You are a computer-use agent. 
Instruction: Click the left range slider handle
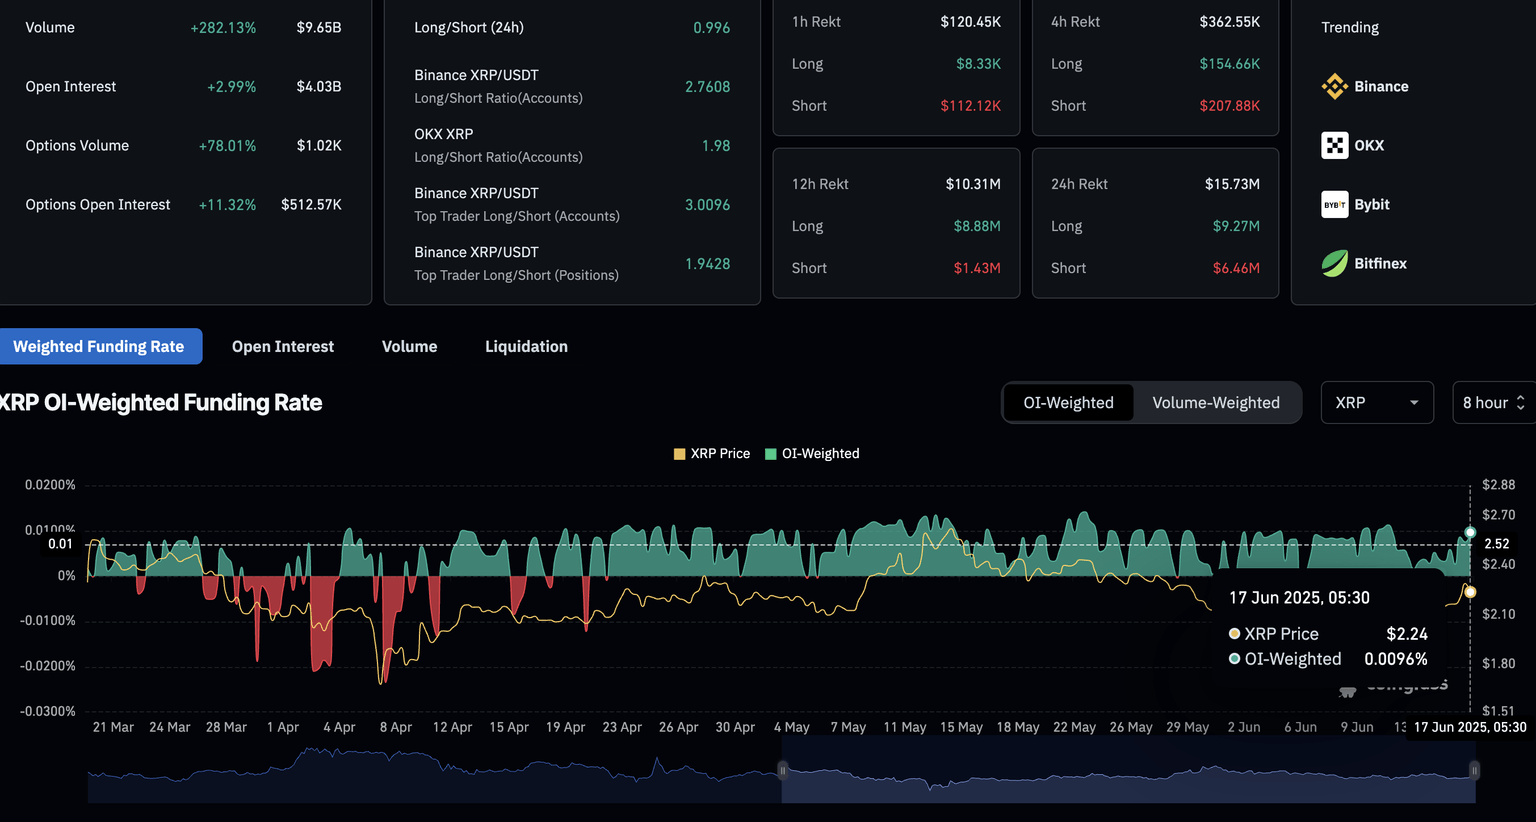783,770
